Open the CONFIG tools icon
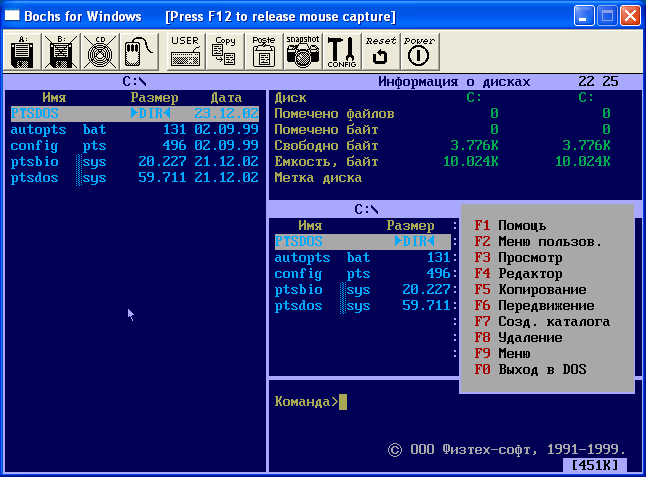Image resolution: width=646 pixels, height=477 pixels. tap(342, 52)
